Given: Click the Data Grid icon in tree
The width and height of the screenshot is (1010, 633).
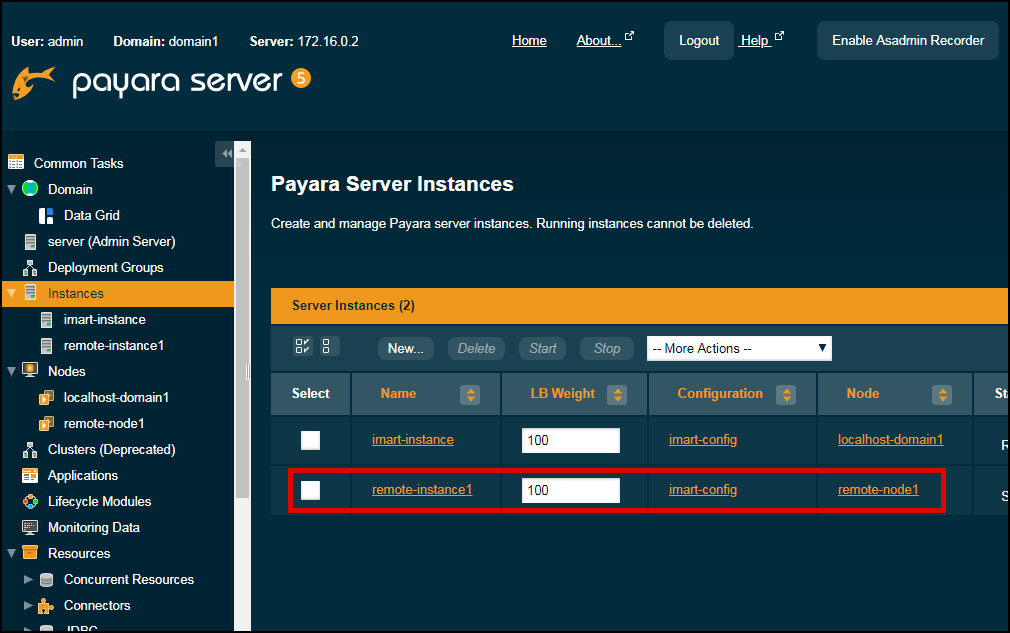Looking at the screenshot, I should click(46, 215).
